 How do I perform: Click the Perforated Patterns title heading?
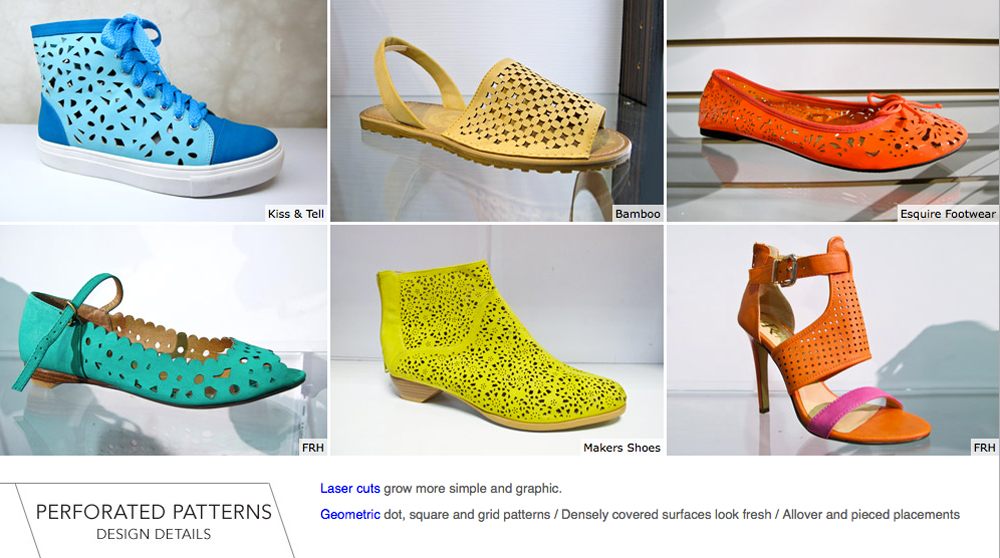(154, 512)
